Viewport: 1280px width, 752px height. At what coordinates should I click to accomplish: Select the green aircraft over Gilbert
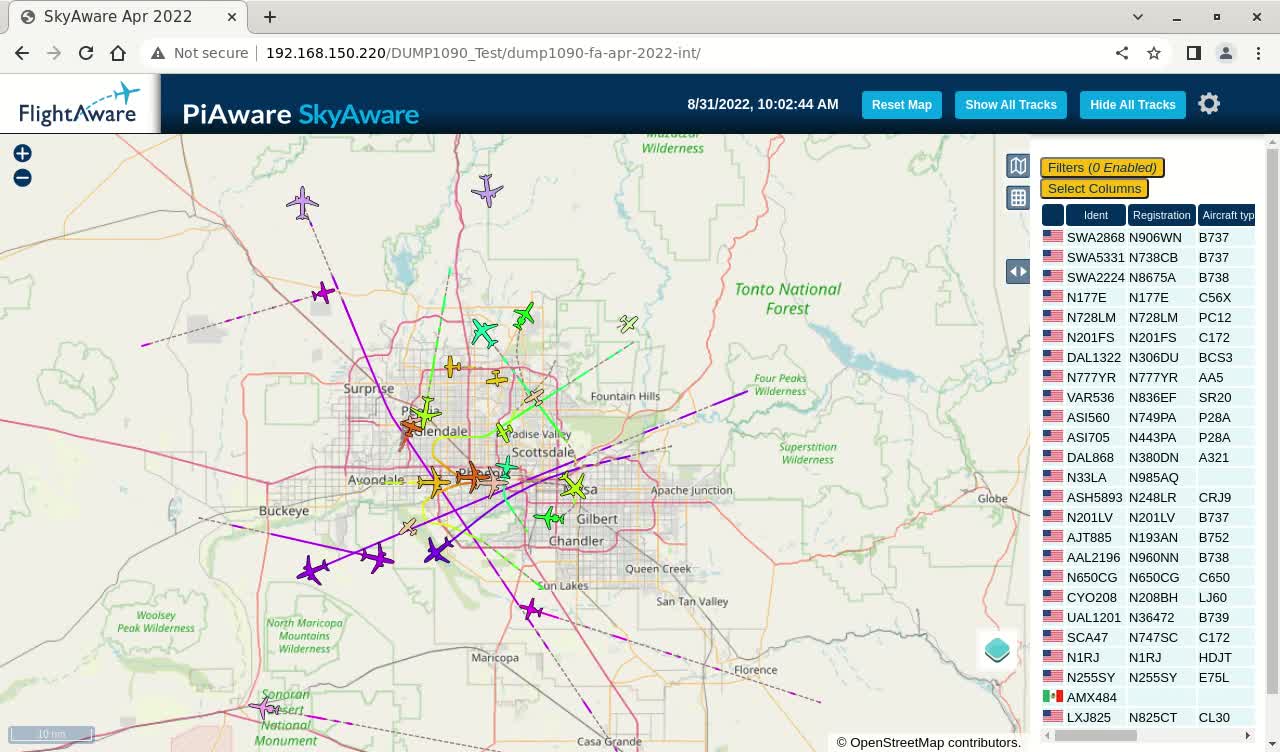(x=548, y=517)
